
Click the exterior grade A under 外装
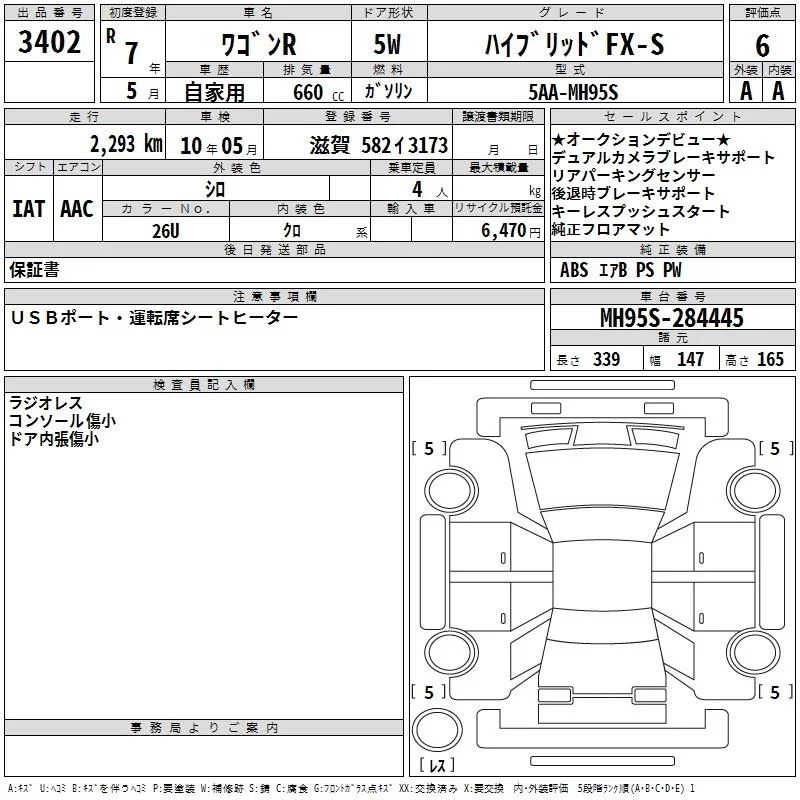[746, 90]
